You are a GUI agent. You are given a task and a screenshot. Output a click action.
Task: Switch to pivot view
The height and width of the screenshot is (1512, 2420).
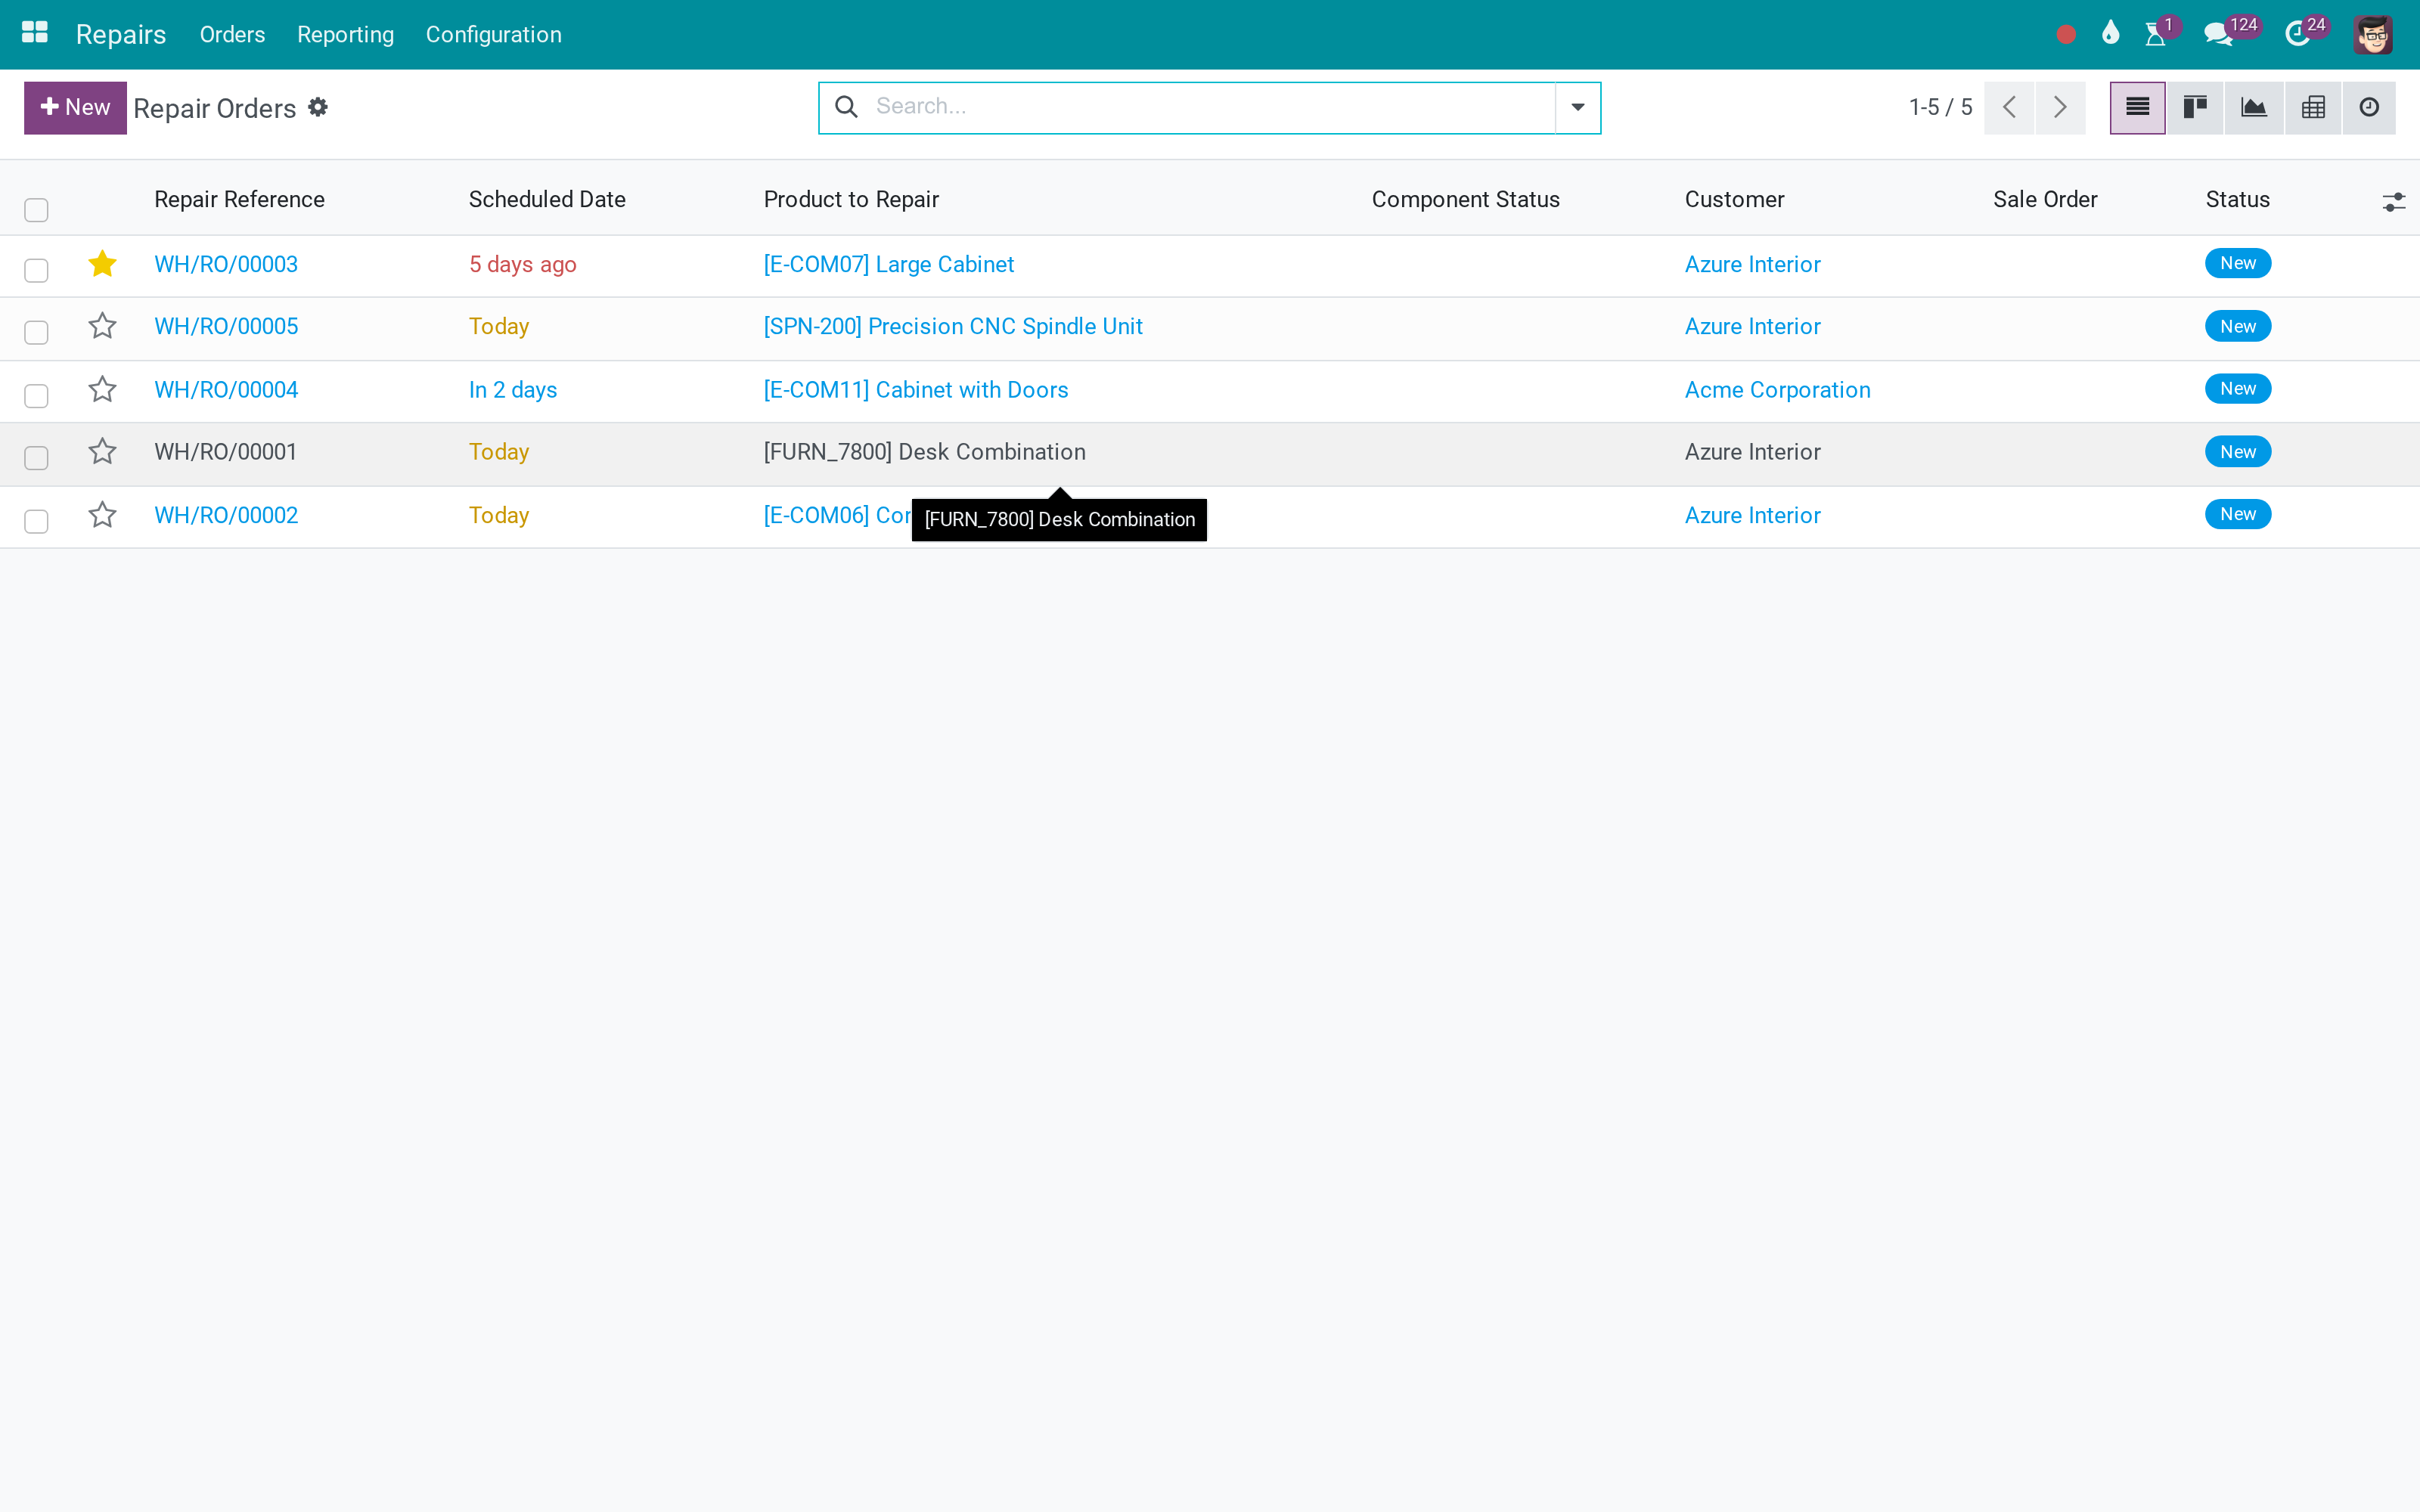2313,107
